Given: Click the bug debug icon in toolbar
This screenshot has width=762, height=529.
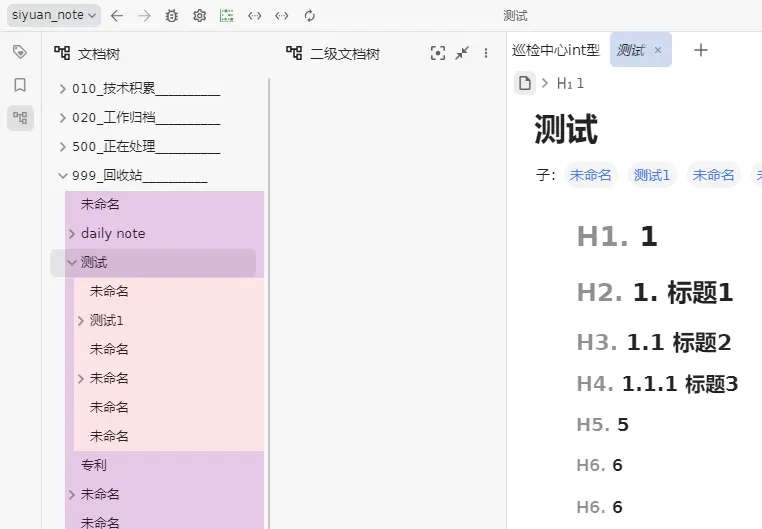Looking at the screenshot, I should click(x=172, y=16).
